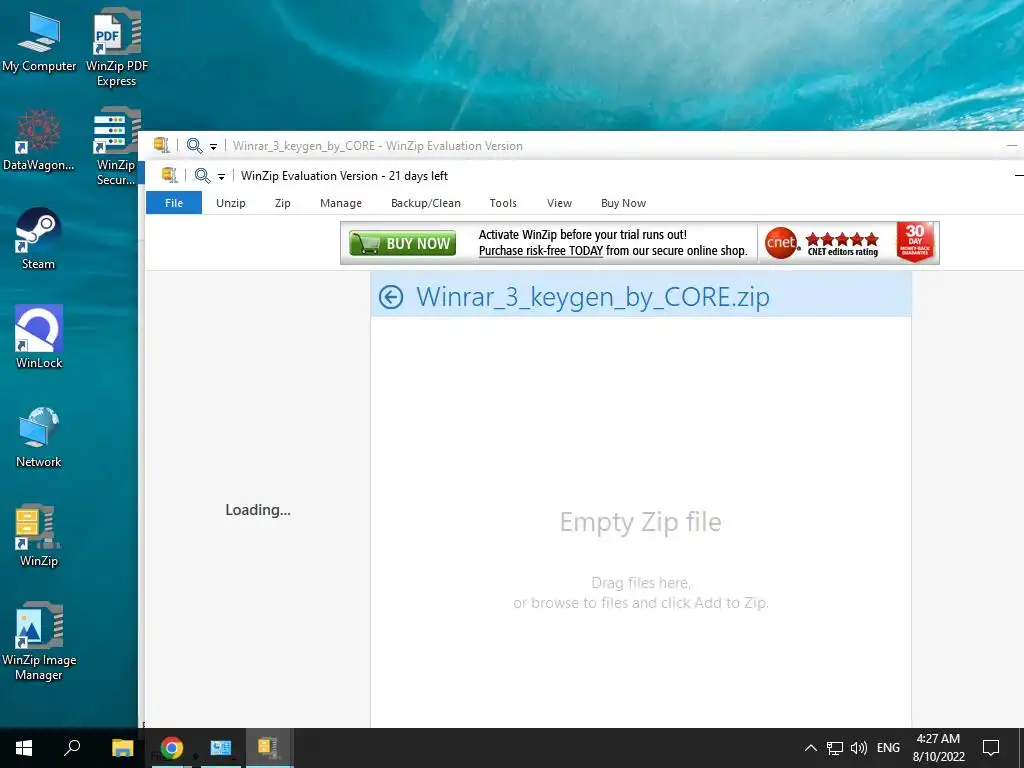
Task: Click WinZip app icon in front window title bar
Action: pyautogui.click(x=169, y=175)
